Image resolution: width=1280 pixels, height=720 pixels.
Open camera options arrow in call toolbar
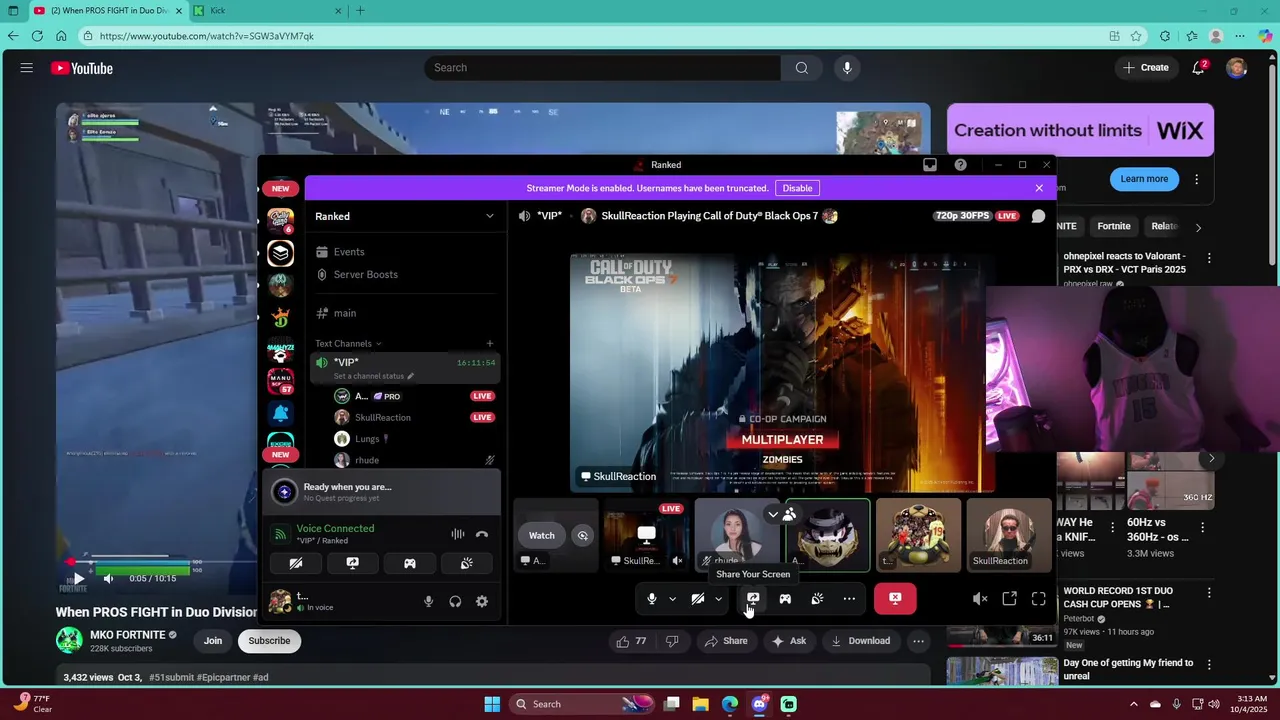(x=718, y=599)
